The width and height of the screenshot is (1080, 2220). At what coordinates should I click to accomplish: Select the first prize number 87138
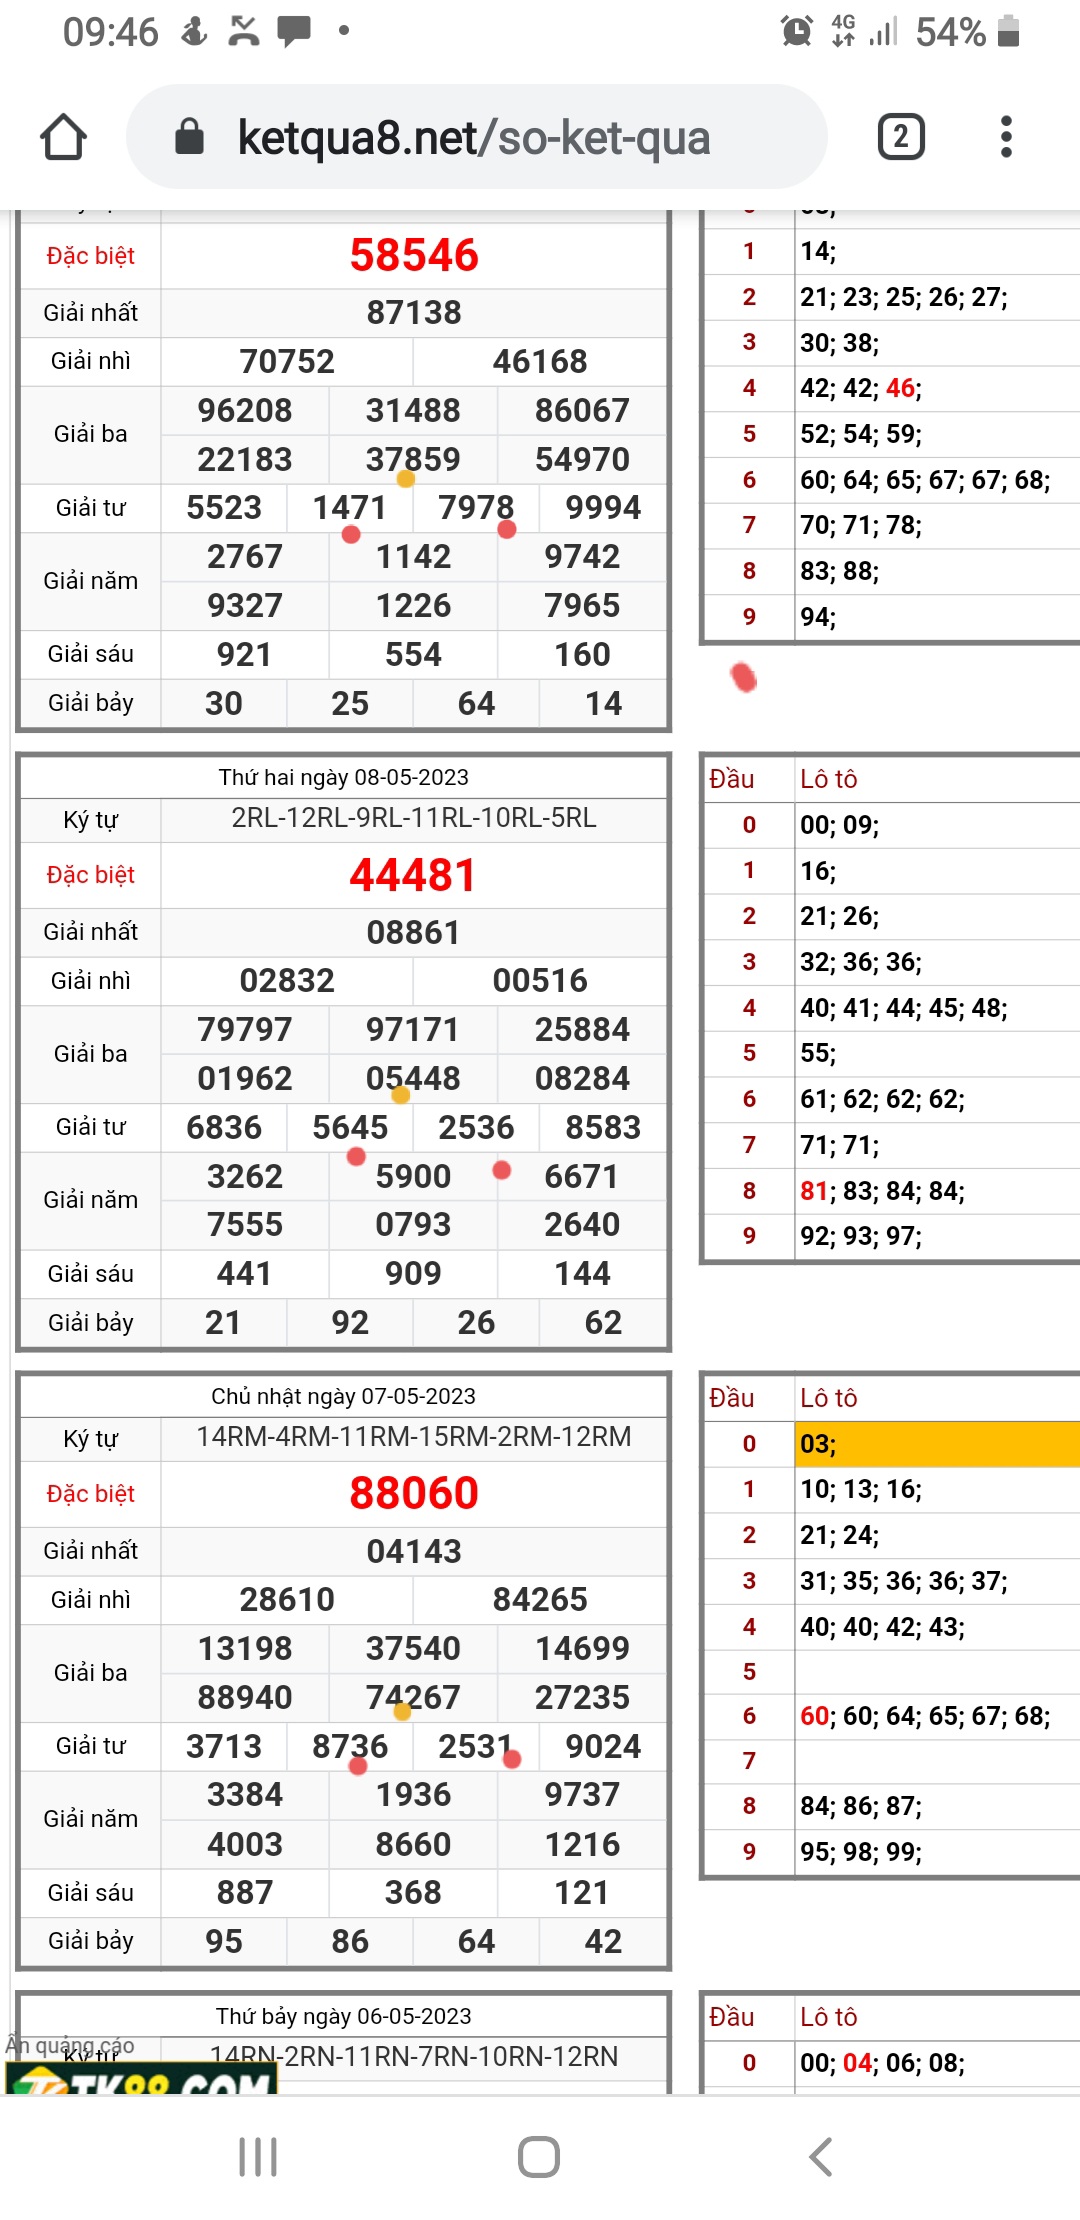(x=414, y=312)
